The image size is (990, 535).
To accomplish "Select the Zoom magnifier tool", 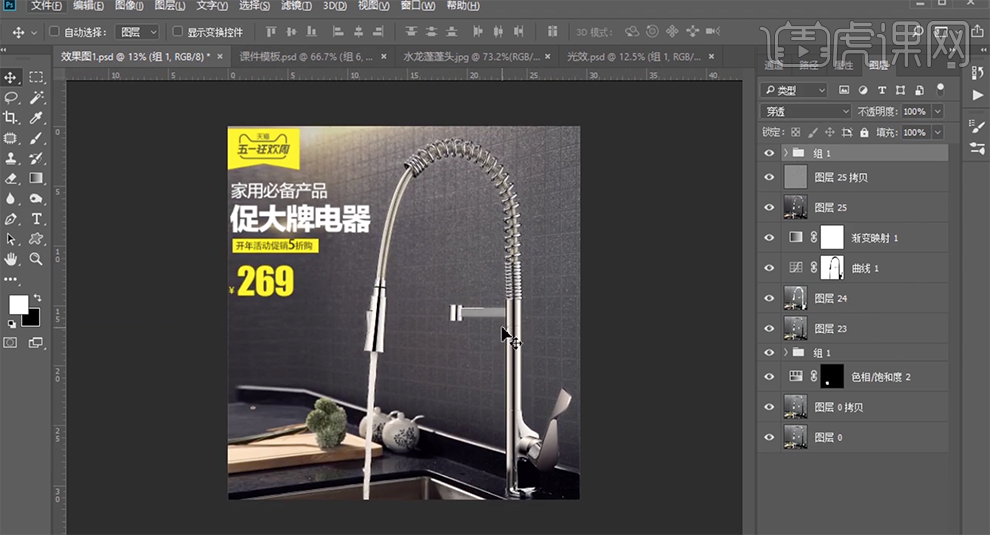I will [36, 259].
